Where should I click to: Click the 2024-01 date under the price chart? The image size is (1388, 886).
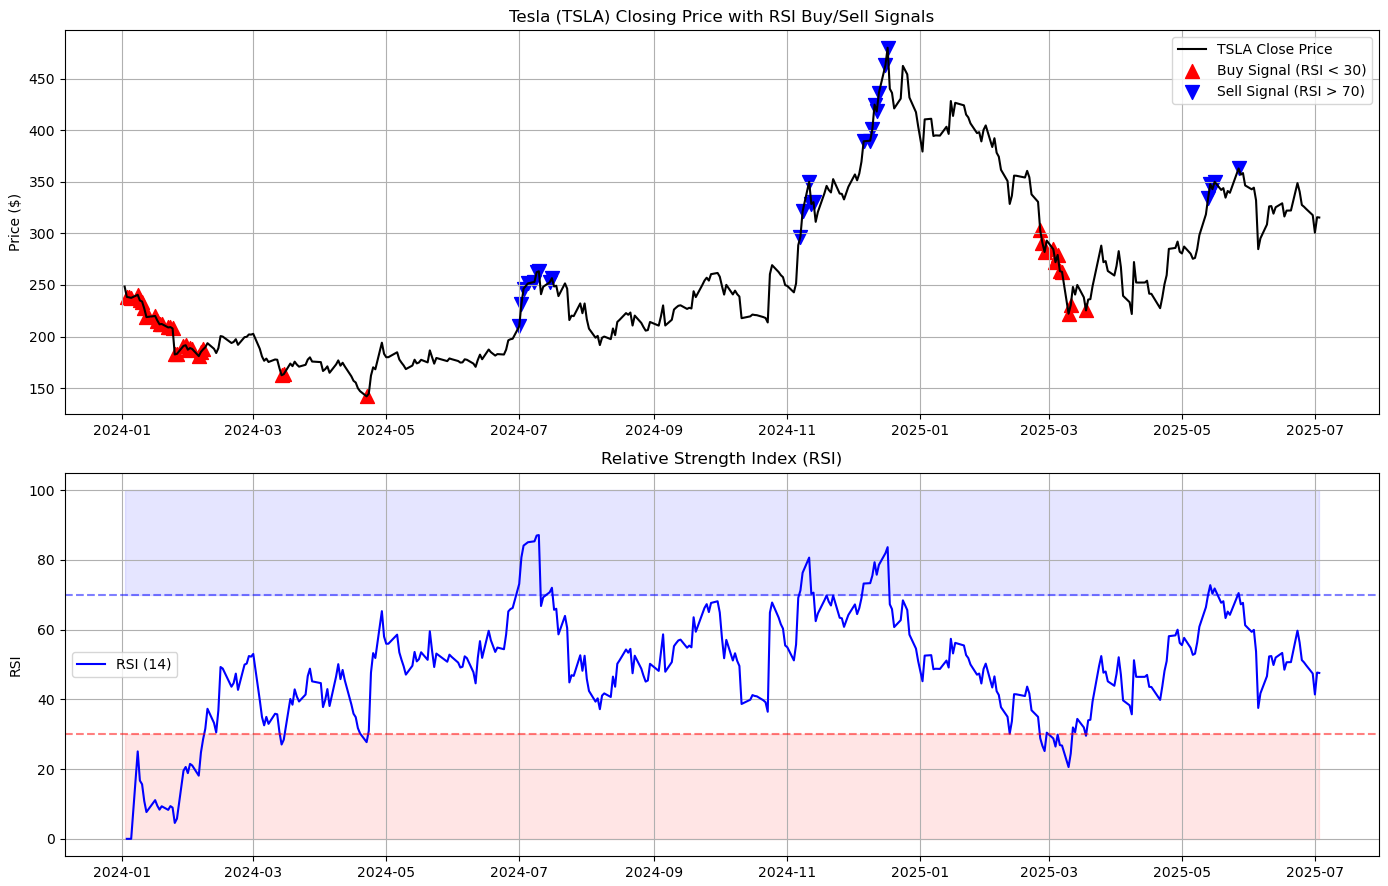(x=122, y=431)
